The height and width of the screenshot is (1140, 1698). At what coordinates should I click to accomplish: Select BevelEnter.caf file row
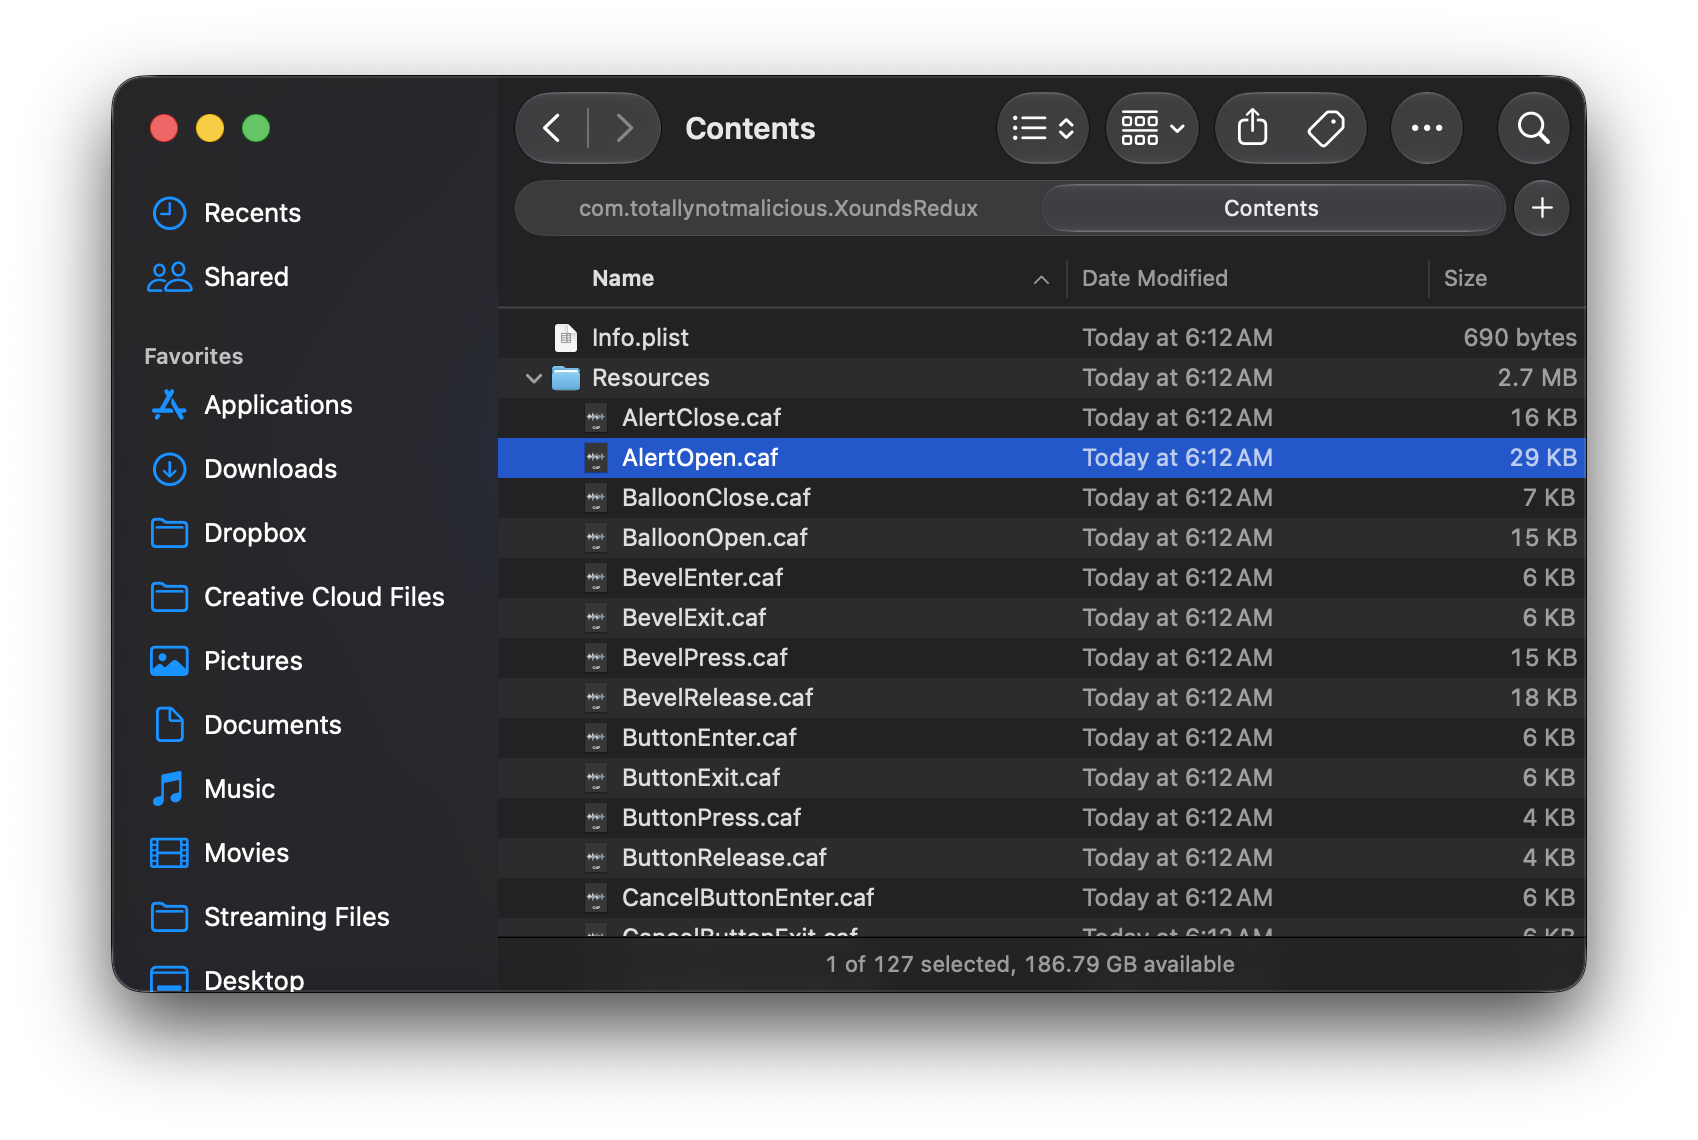[1042, 578]
